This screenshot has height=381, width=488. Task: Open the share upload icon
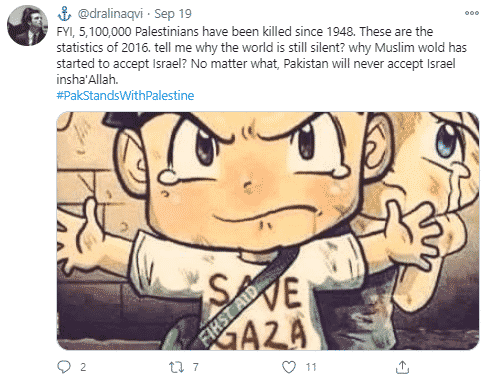402,367
